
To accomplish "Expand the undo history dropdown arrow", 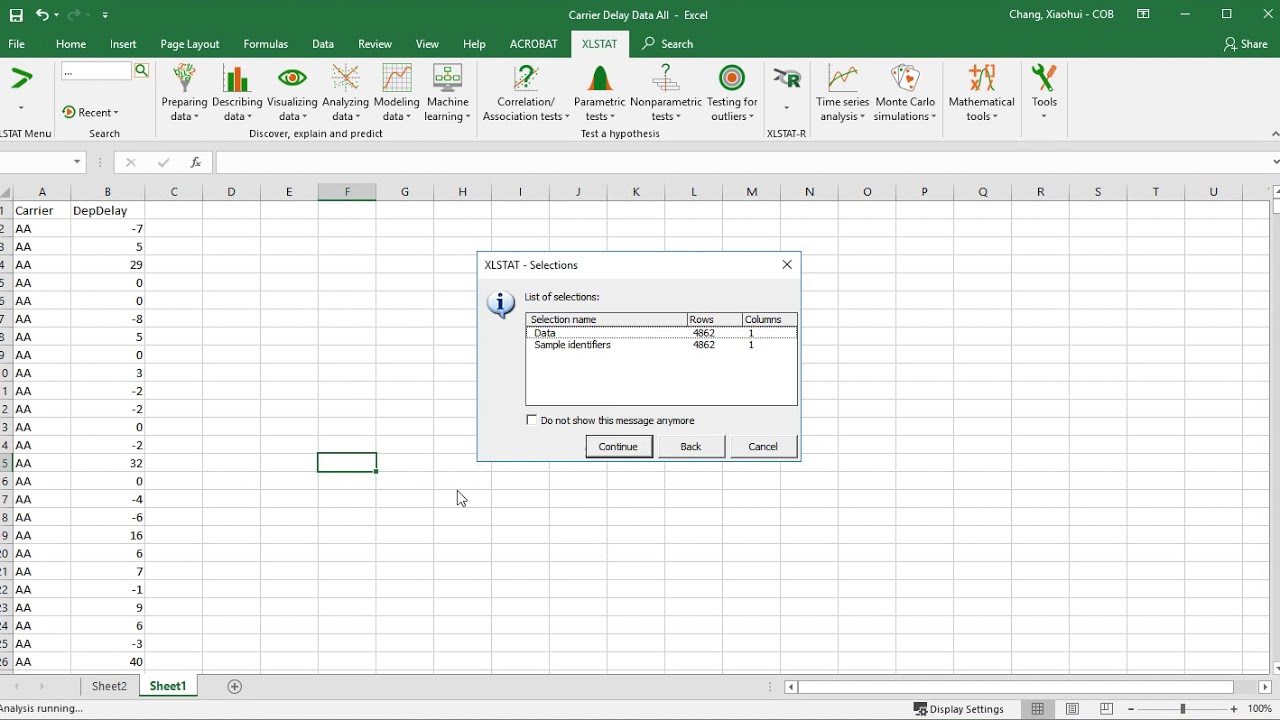I will pyautogui.click(x=58, y=15).
